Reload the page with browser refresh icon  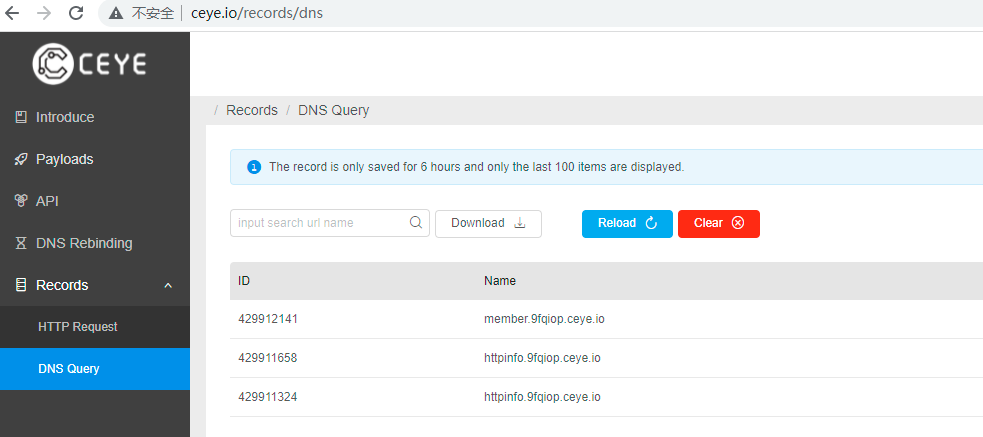(x=76, y=14)
